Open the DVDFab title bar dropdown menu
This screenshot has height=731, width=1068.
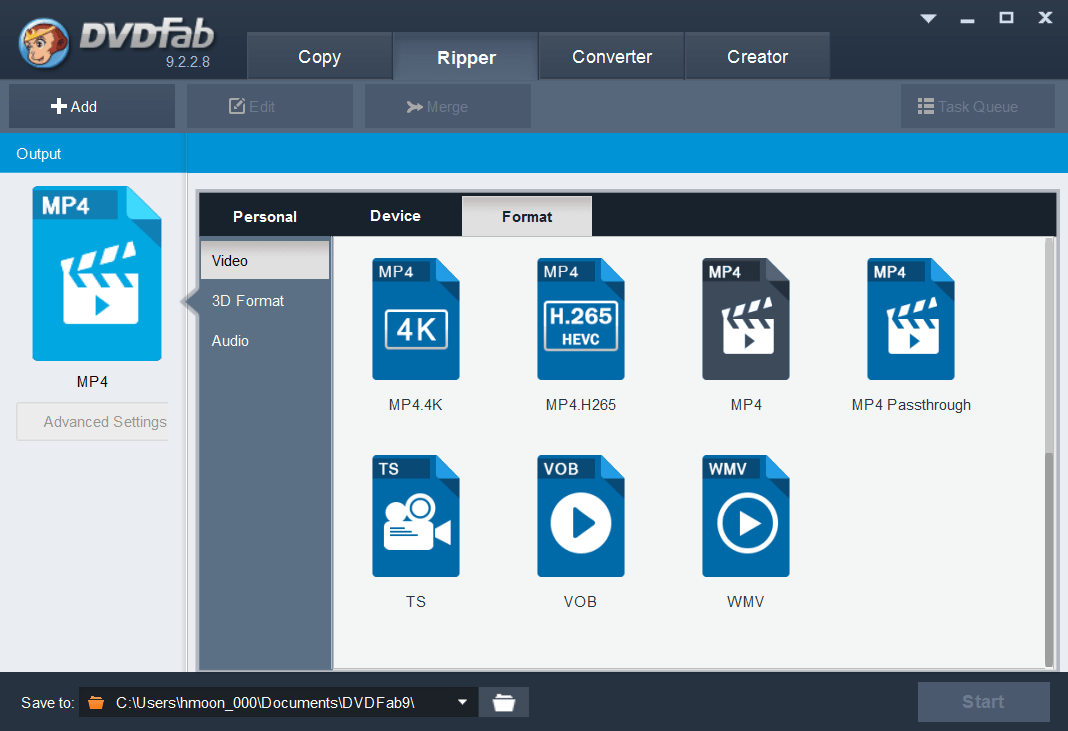point(928,18)
